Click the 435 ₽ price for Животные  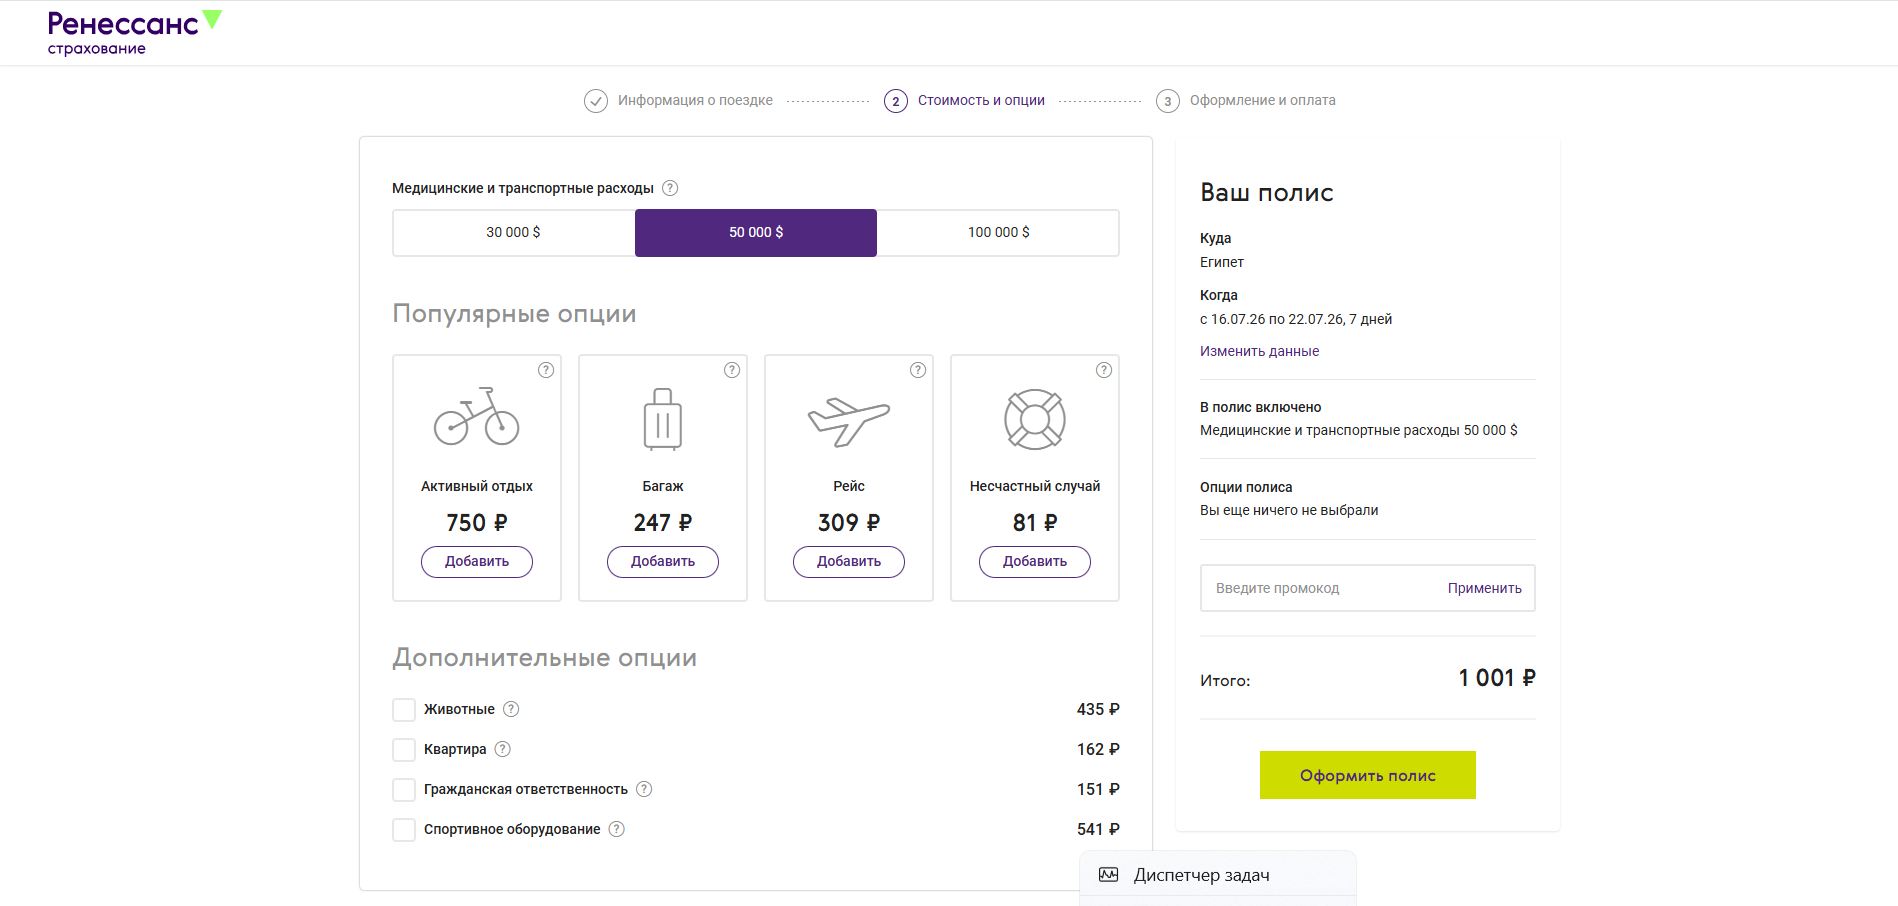point(1098,709)
